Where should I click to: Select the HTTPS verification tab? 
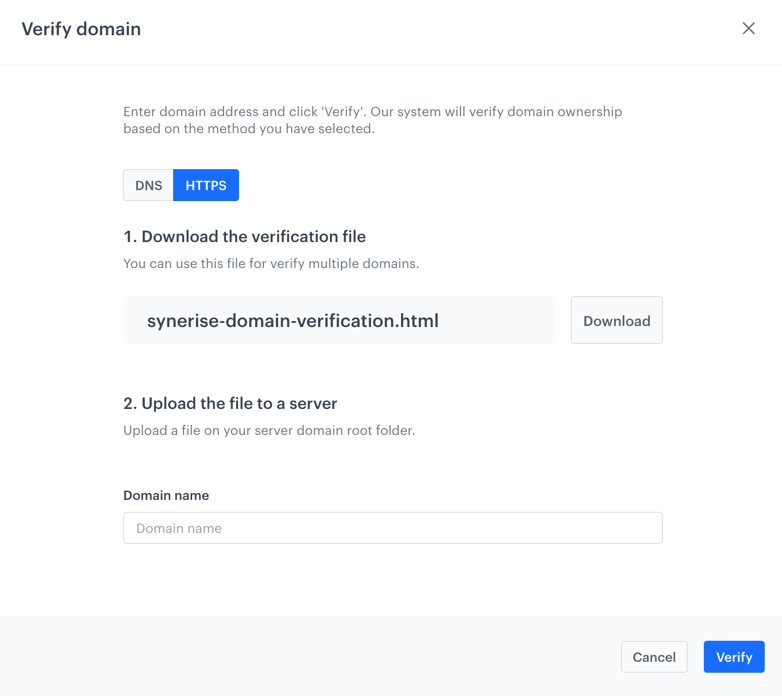coord(206,185)
